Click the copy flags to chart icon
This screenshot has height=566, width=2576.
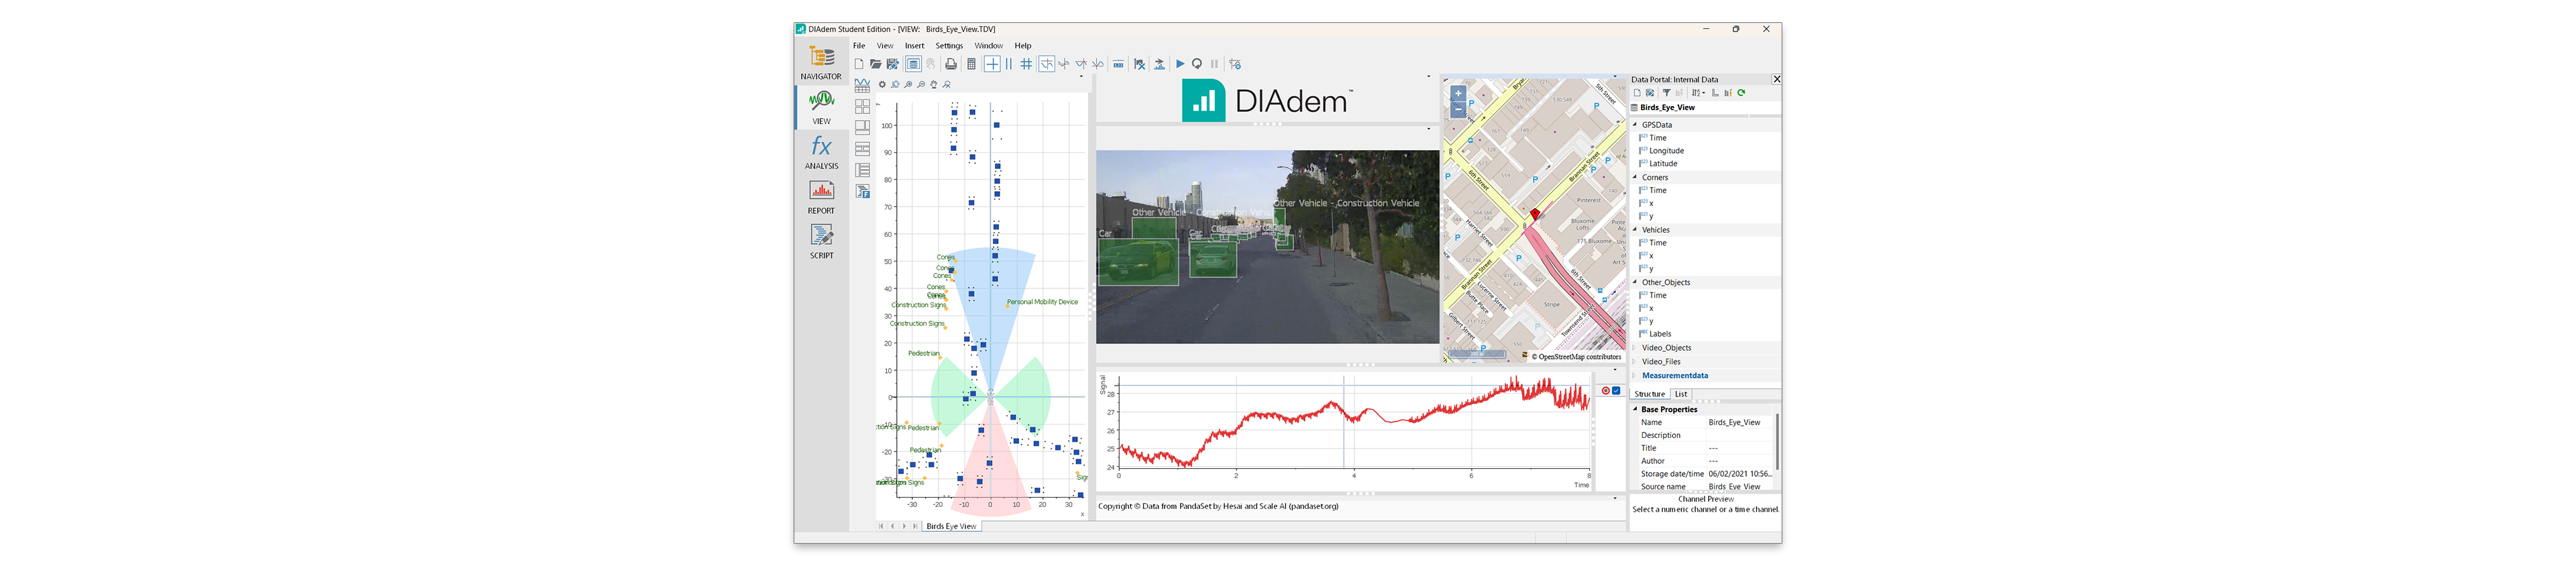click(x=1160, y=64)
